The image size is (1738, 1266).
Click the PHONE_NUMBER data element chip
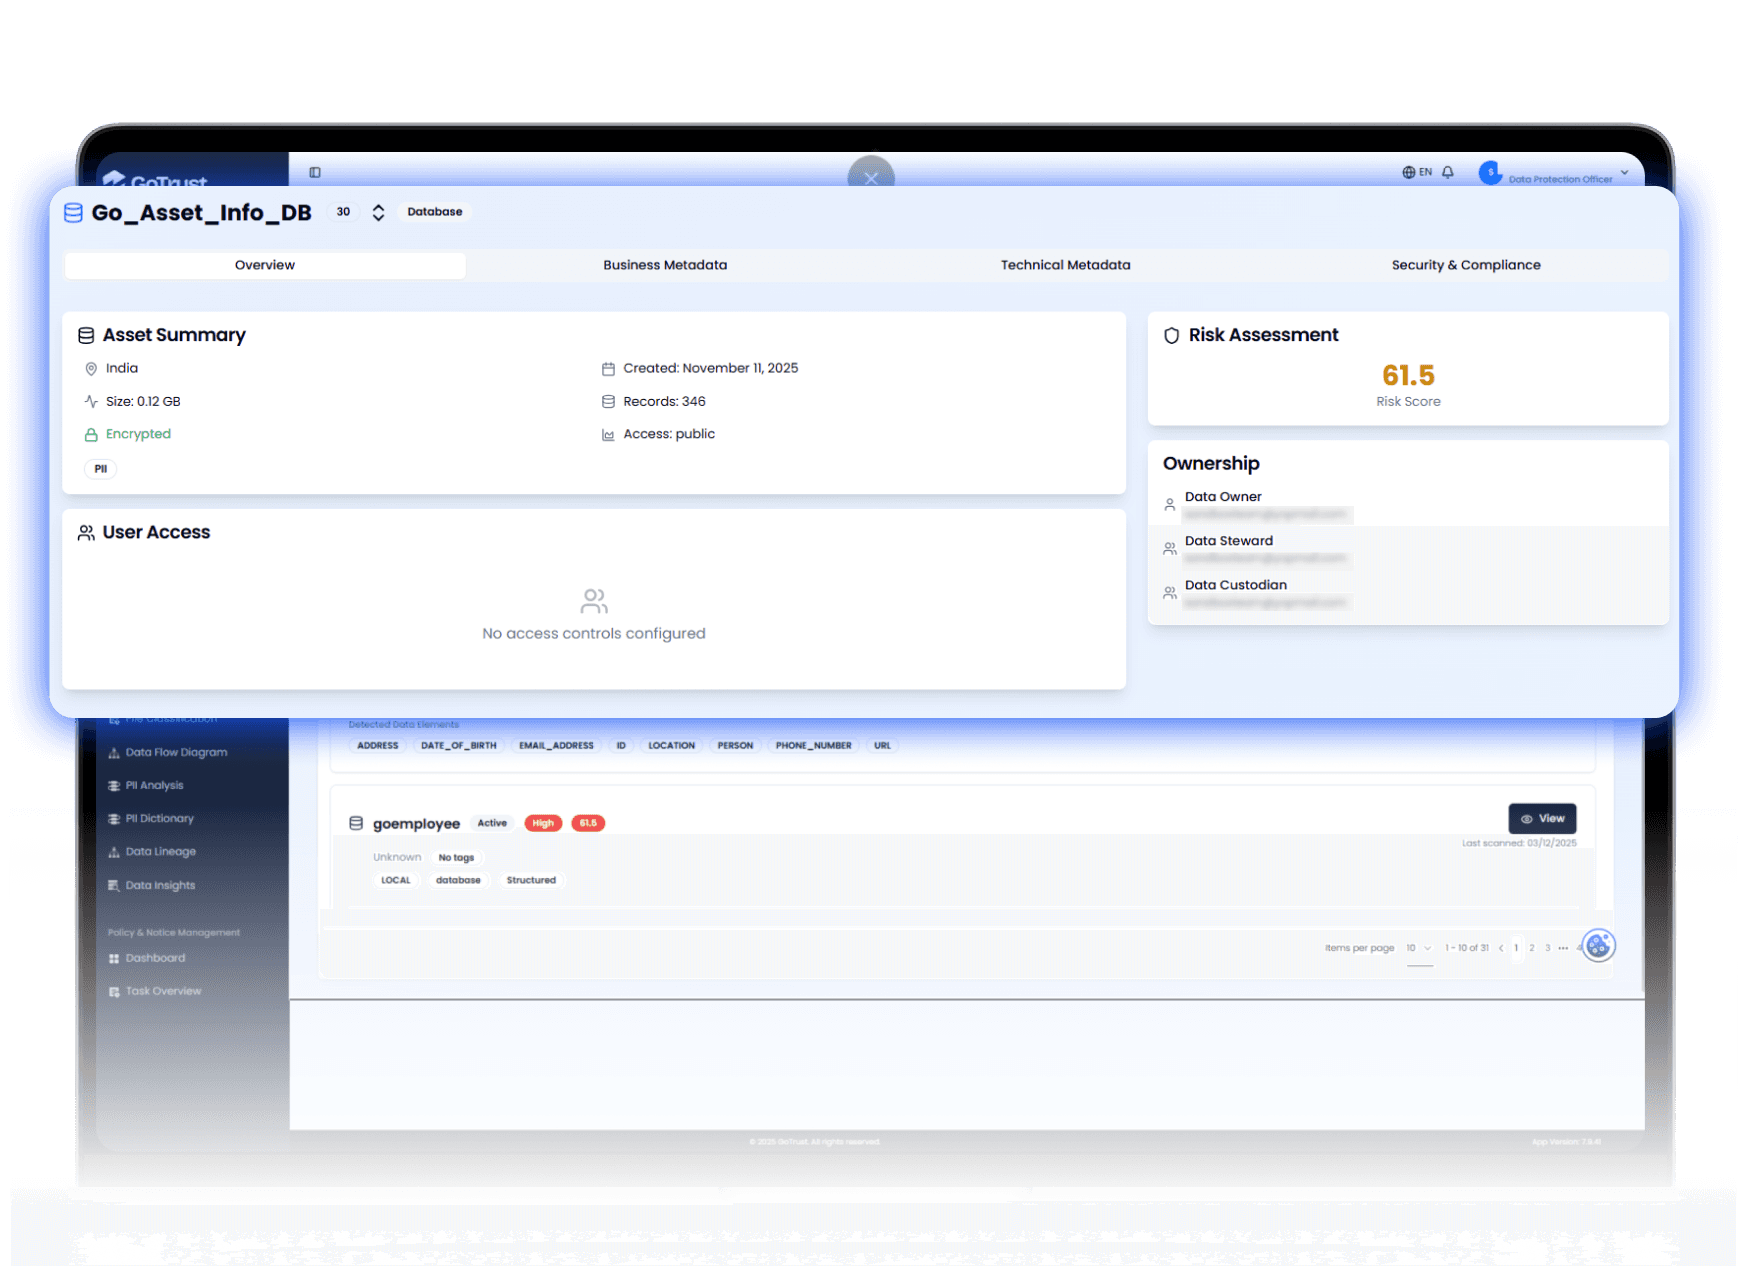click(x=813, y=746)
